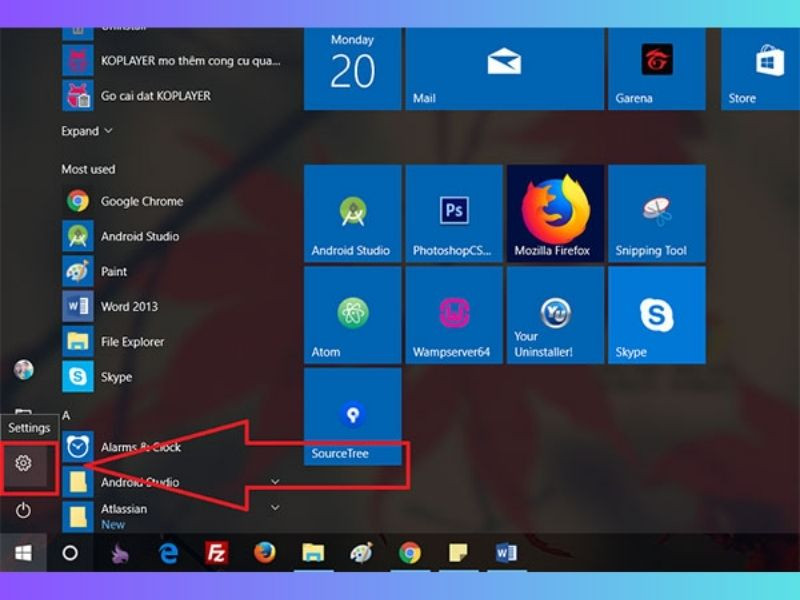The image size is (800, 600).
Task: Click the purple bird icon on taskbar
Action: (x=120, y=553)
